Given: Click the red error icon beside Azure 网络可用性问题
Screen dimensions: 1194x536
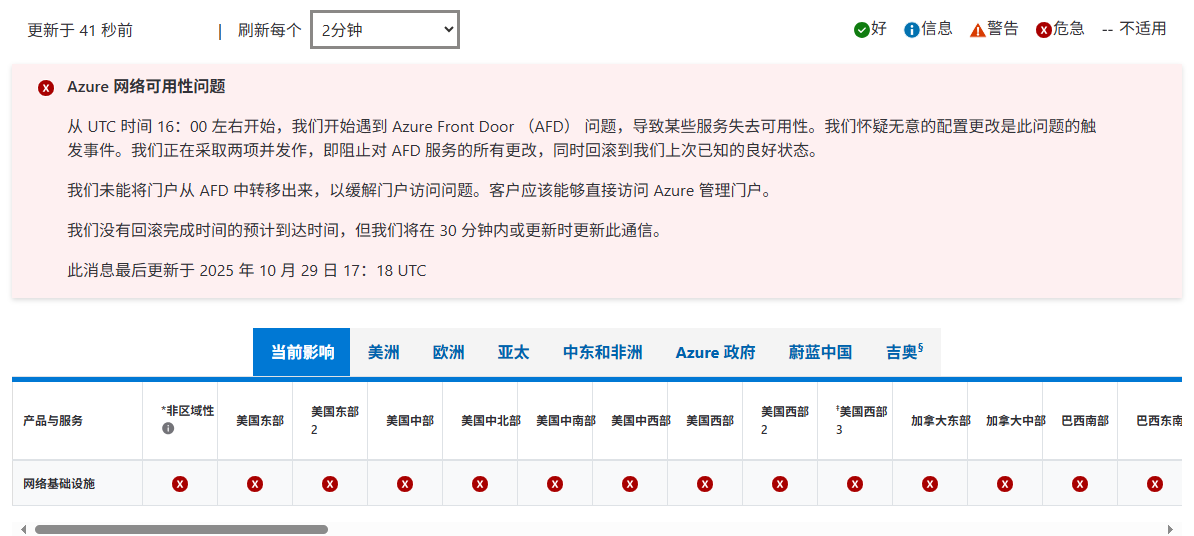Looking at the screenshot, I should coord(46,88).
